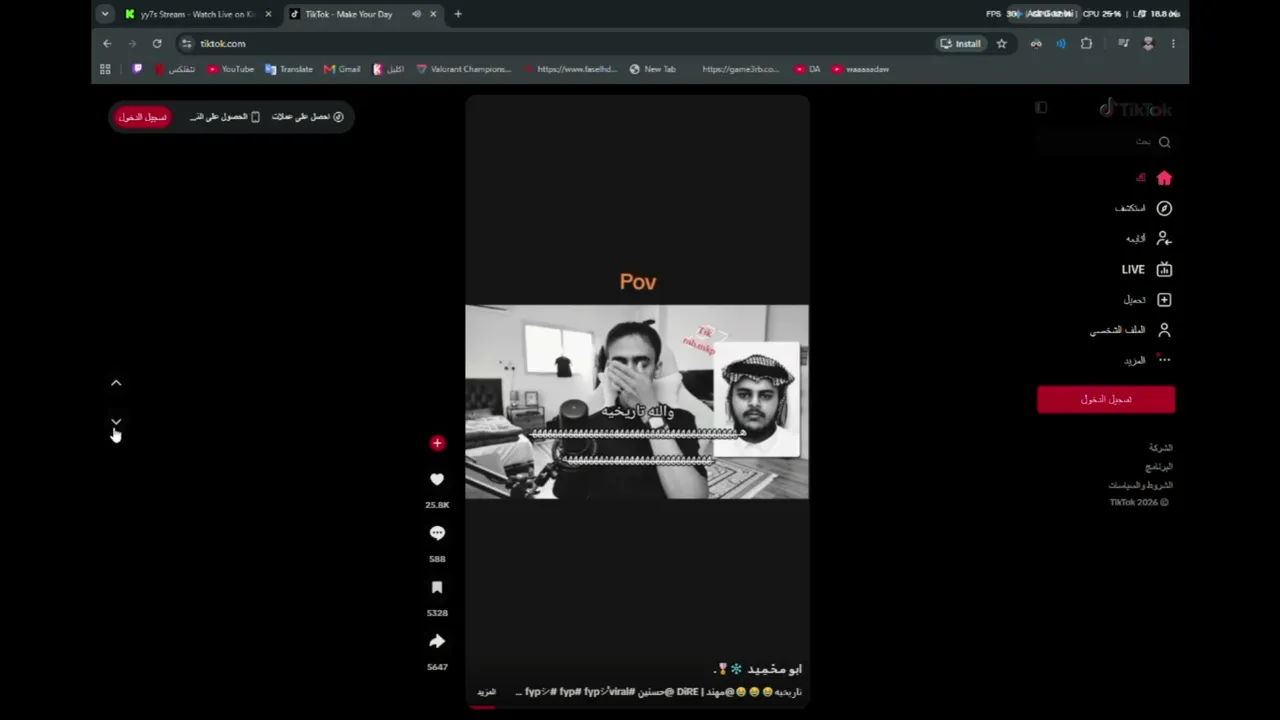Mute the TikTok tab audio icon
This screenshot has height=720, width=1280.
coord(416,14)
